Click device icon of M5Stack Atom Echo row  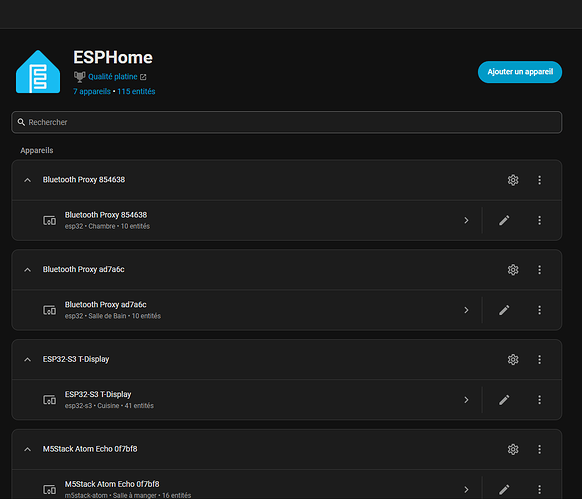tap(50, 490)
